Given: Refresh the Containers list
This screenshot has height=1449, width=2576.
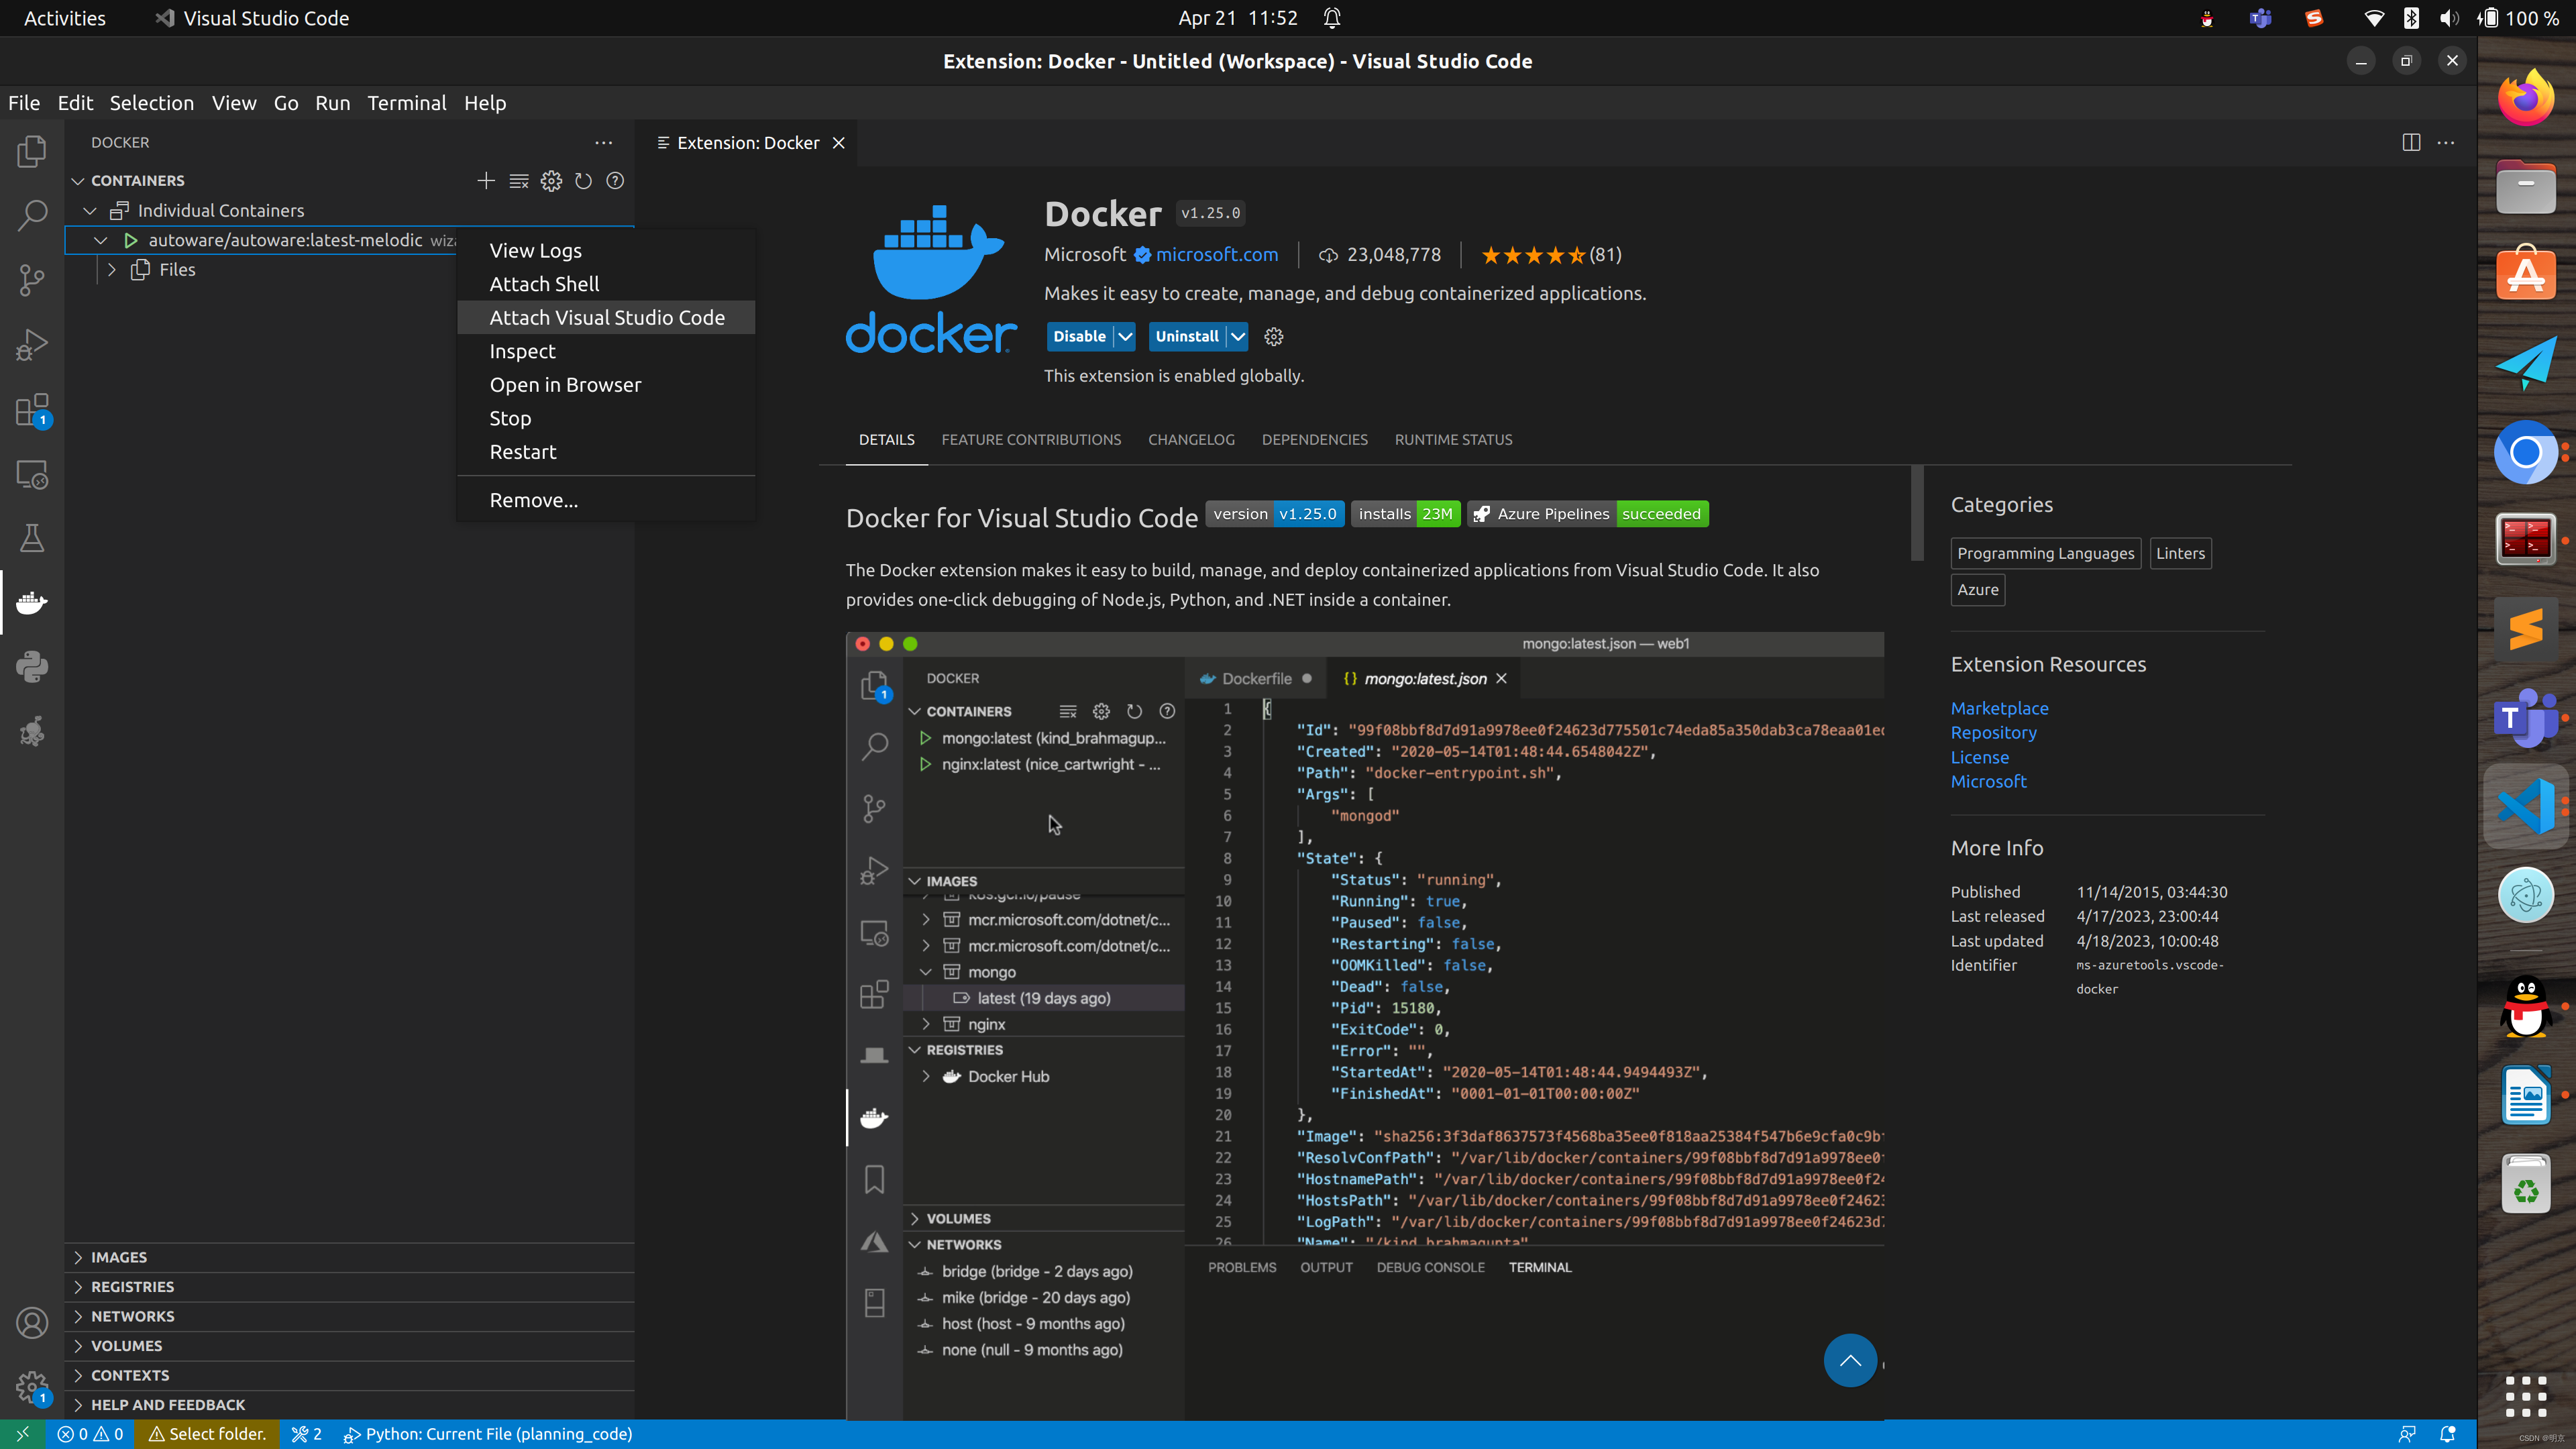Looking at the screenshot, I should pyautogui.click(x=583, y=181).
